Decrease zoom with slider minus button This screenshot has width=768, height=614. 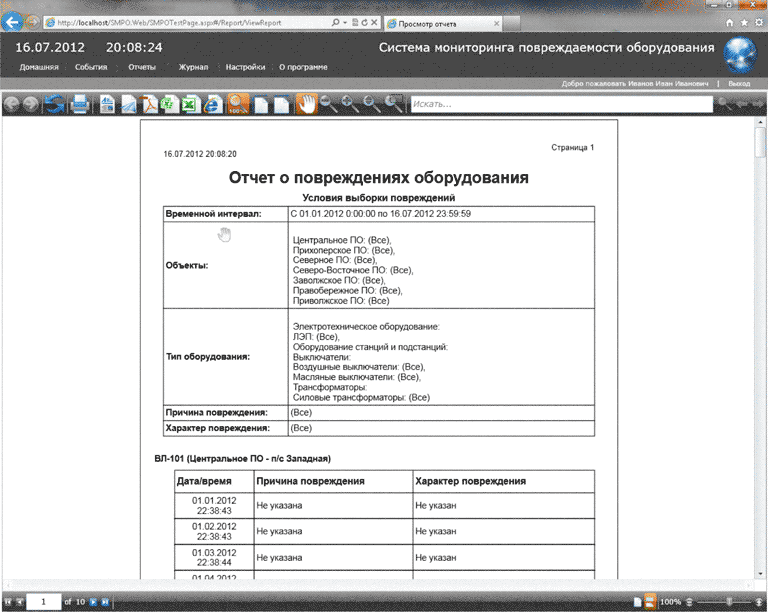689,602
